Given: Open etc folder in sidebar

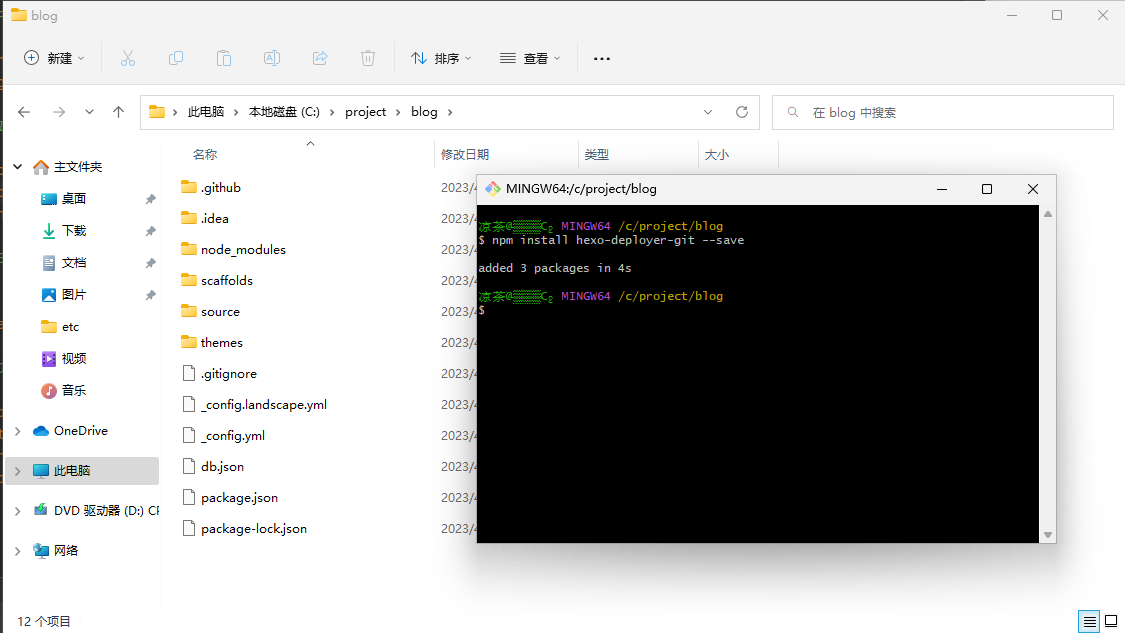Looking at the screenshot, I should point(60,327).
